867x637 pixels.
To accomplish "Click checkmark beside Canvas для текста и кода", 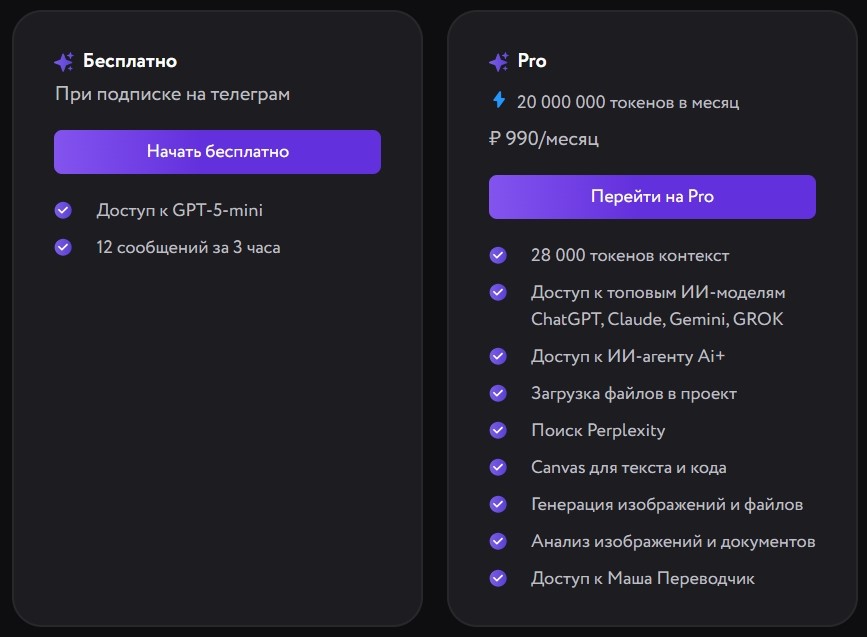I will 498,467.
